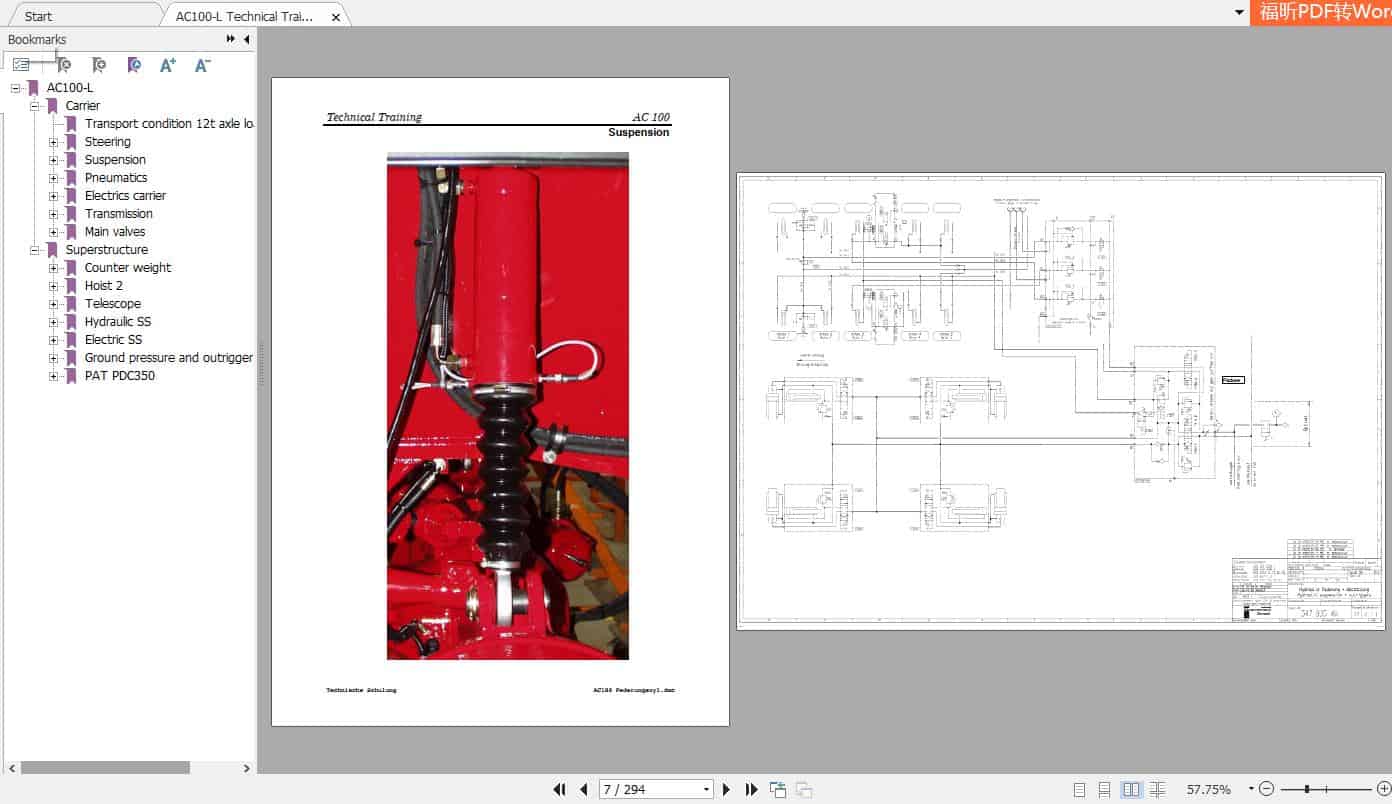The height and width of the screenshot is (804, 1392).
Task: Select the bookmark Options icon
Action: click(x=22, y=64)
